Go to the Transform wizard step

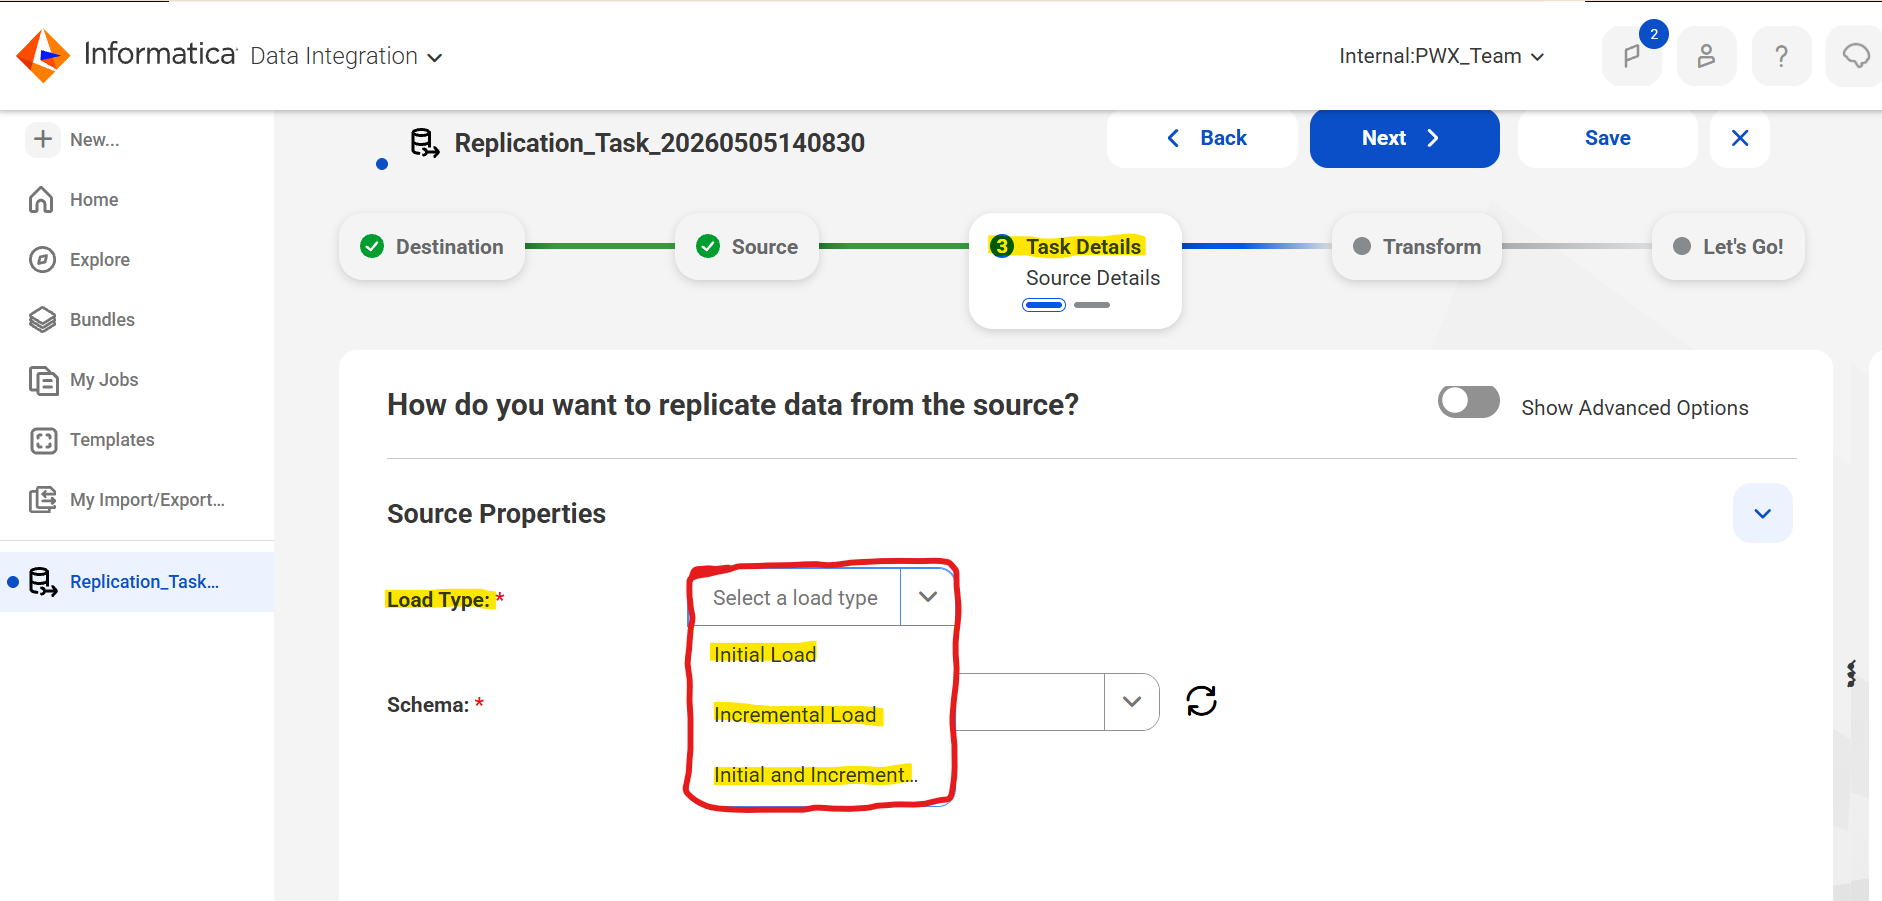[1417, 247]
